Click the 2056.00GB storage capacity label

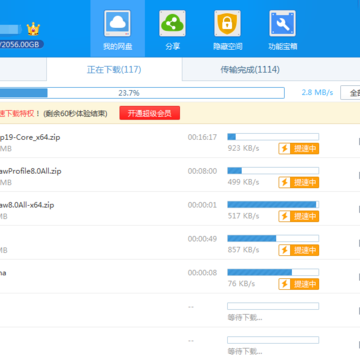(21, 44)
